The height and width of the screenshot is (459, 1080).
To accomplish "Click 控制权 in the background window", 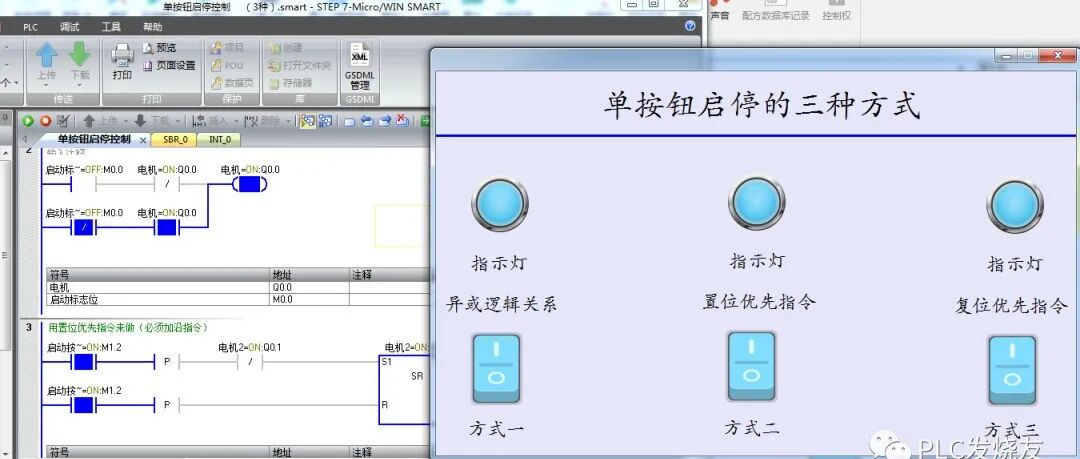I will point(836,15).
